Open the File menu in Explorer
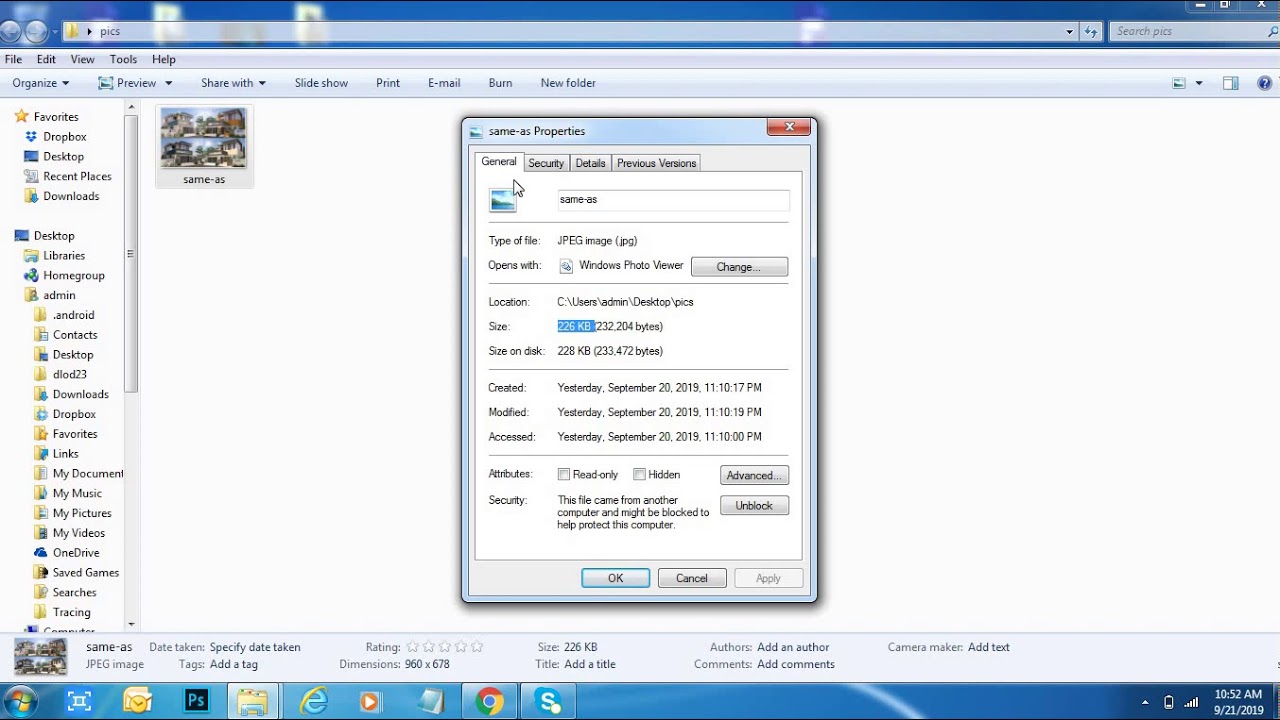1280x720 pixels. (13, 60)
